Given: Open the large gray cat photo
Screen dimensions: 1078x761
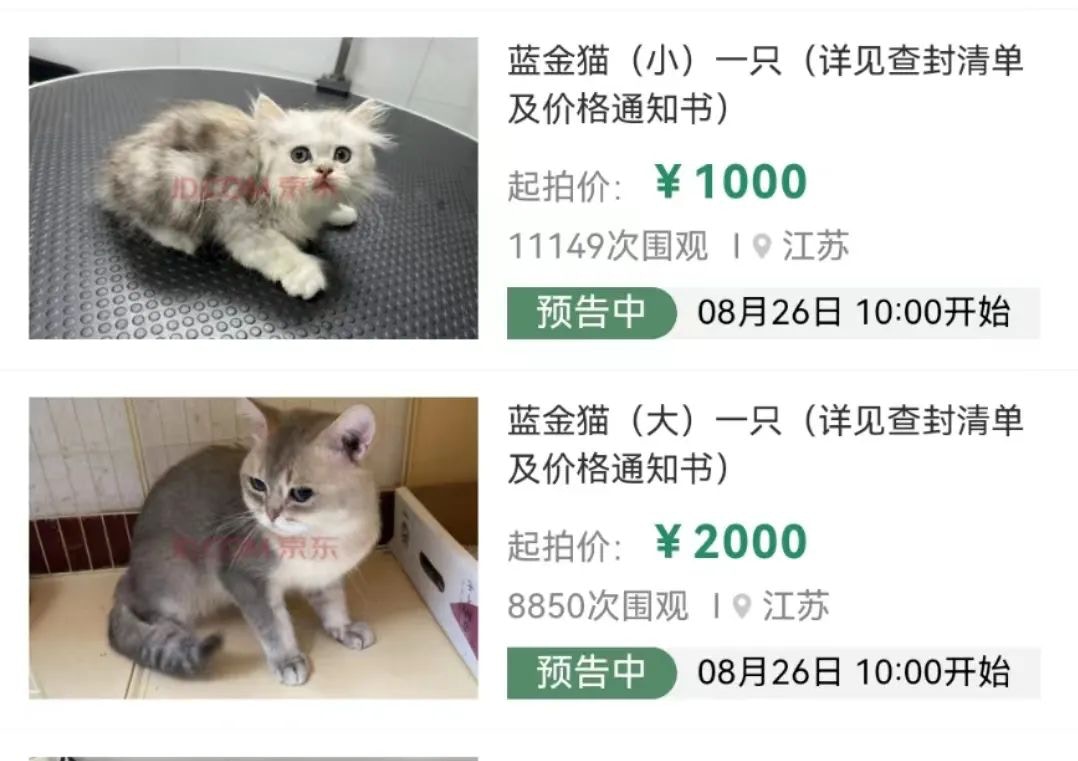Looking at the screenshot, I should (x=253, y=548).
